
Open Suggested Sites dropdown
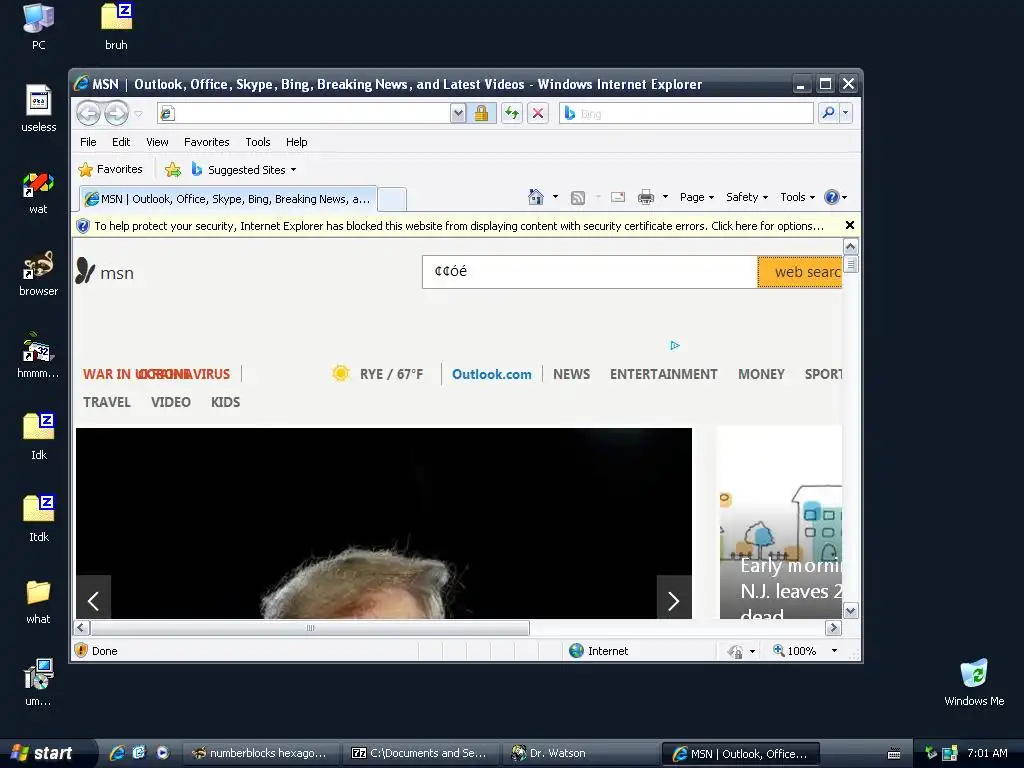pyautogui.click(x=244, y=170)
